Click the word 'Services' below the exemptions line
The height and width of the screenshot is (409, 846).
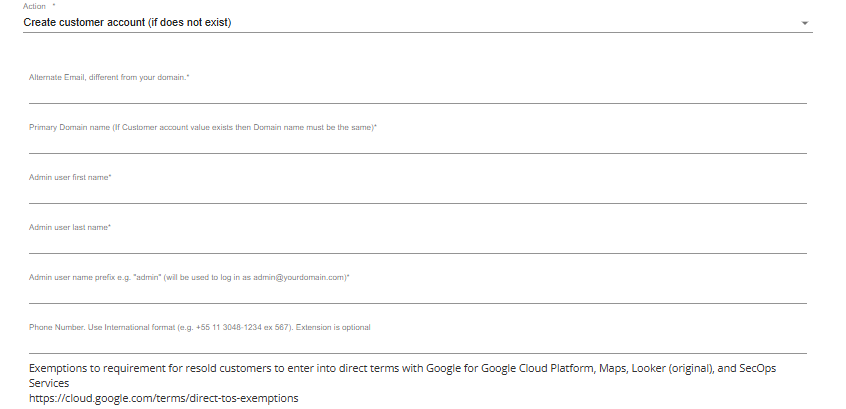click(x=49, y=383)
